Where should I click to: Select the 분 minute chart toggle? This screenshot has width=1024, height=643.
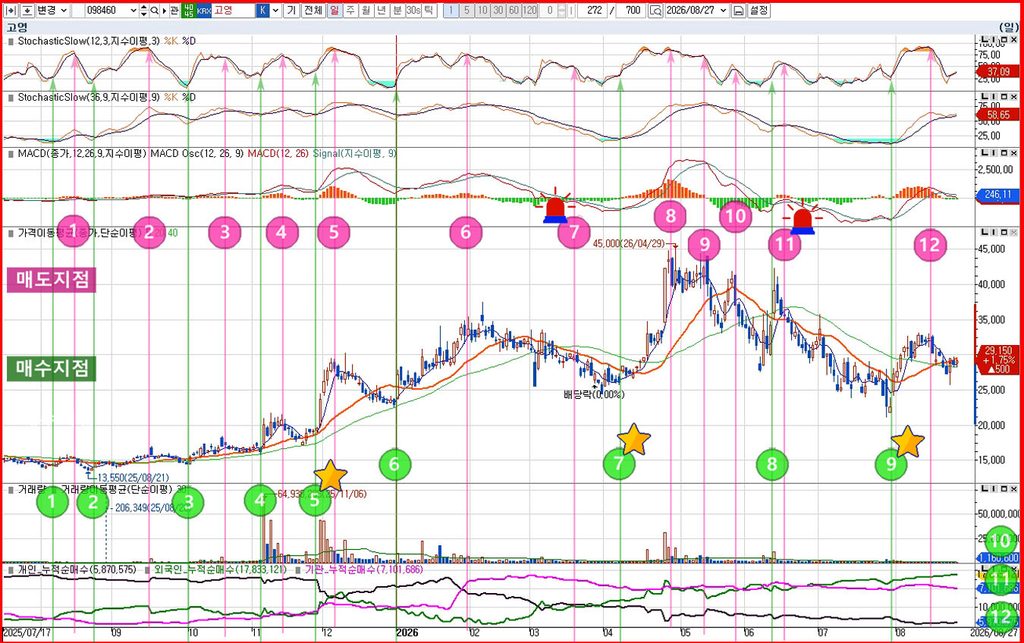[396, 10]
